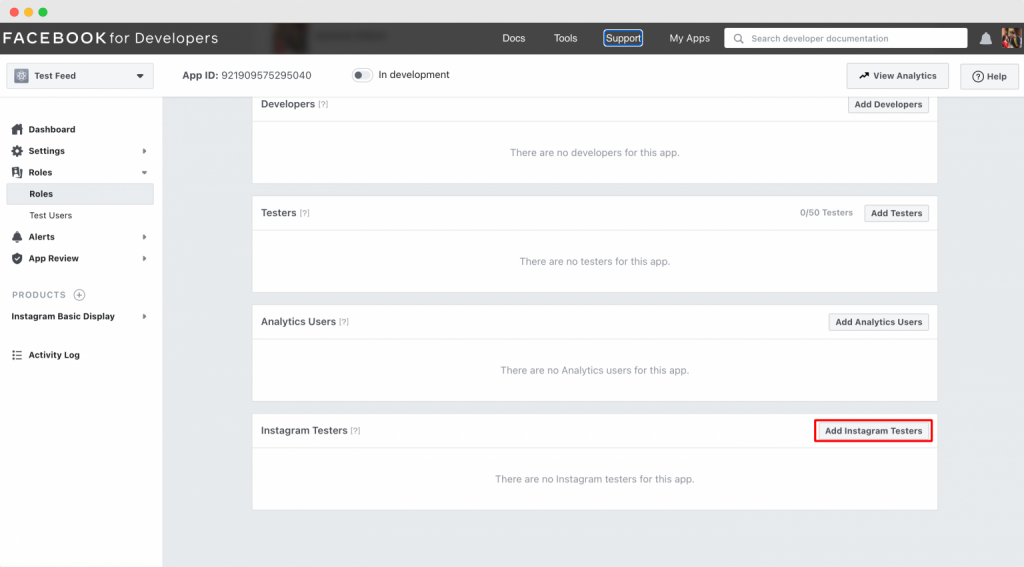Open Test Users in sidebar
The width and height of the screenshot is (1024, 567).
[x=50, y=216]
